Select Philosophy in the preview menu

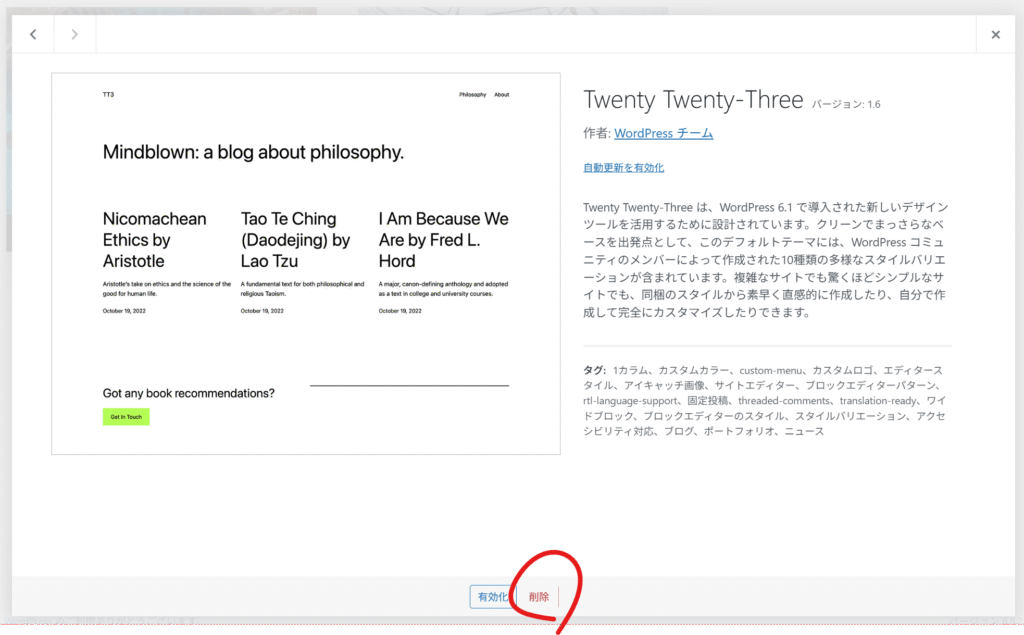click(472, 95)
